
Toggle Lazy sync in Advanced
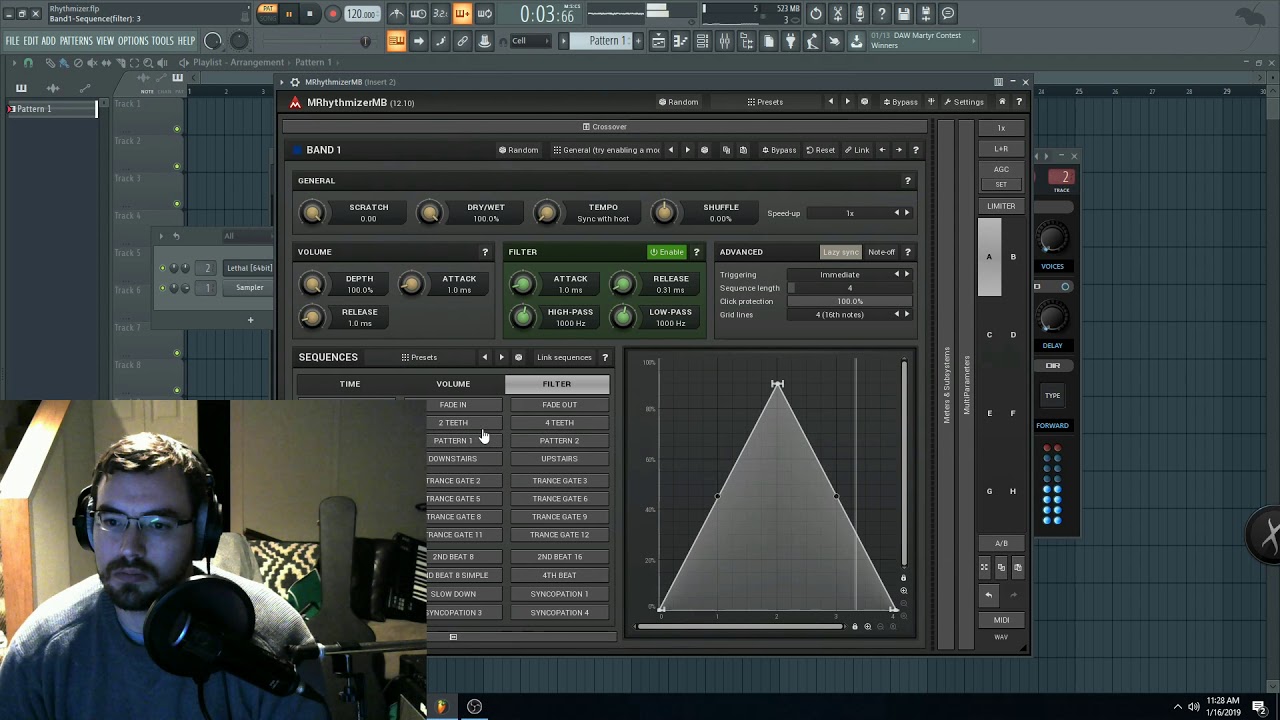(x=840, y=252)
